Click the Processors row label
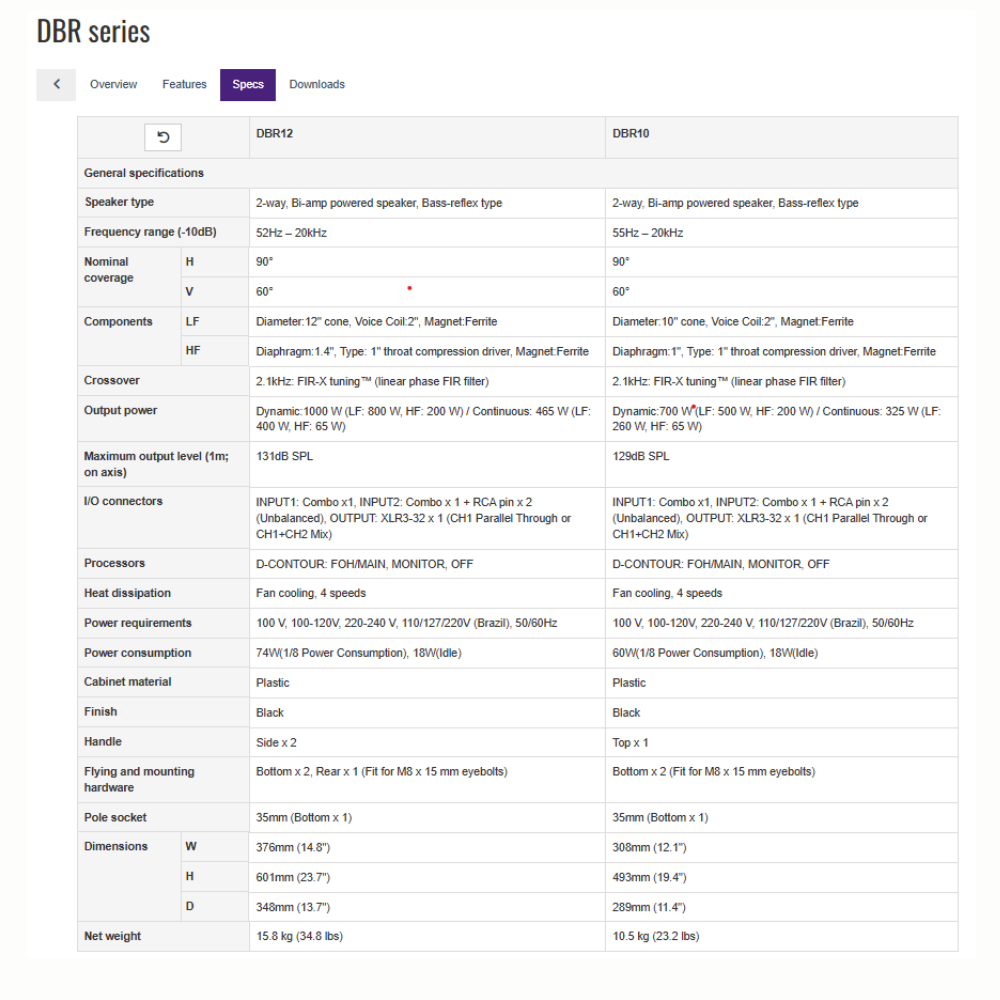 [115, 563]
